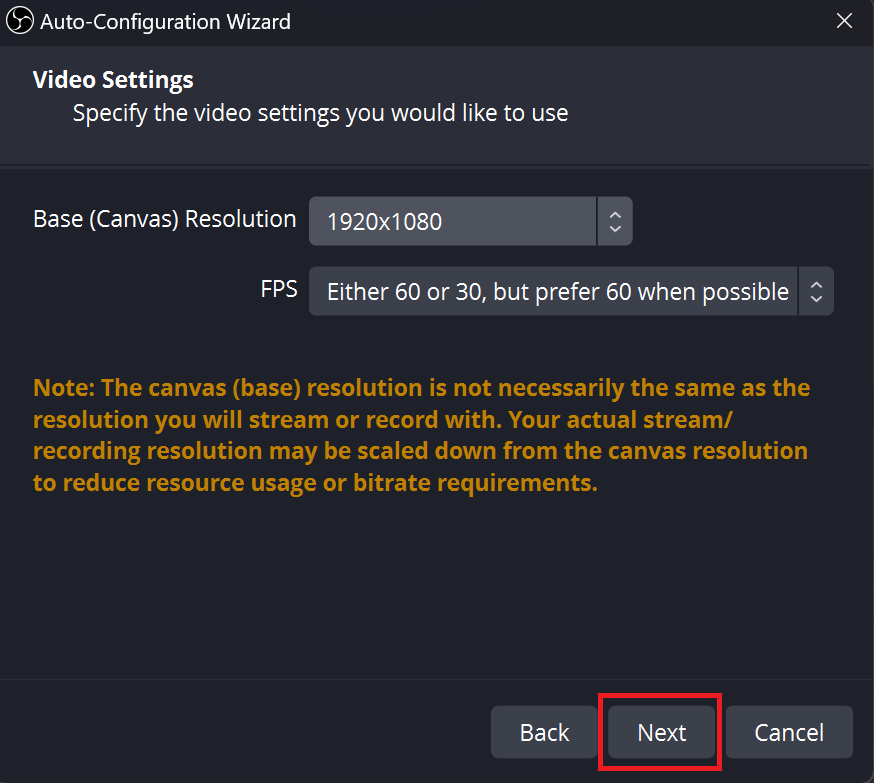Click the OBS logo in title bar
The width and height of the screenshot is (874, 783).
pyautogui.click(x=20, y=21)
